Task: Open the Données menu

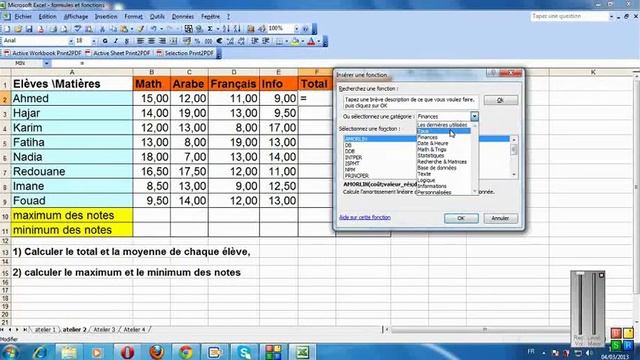Action: click(x=182, y=16)
